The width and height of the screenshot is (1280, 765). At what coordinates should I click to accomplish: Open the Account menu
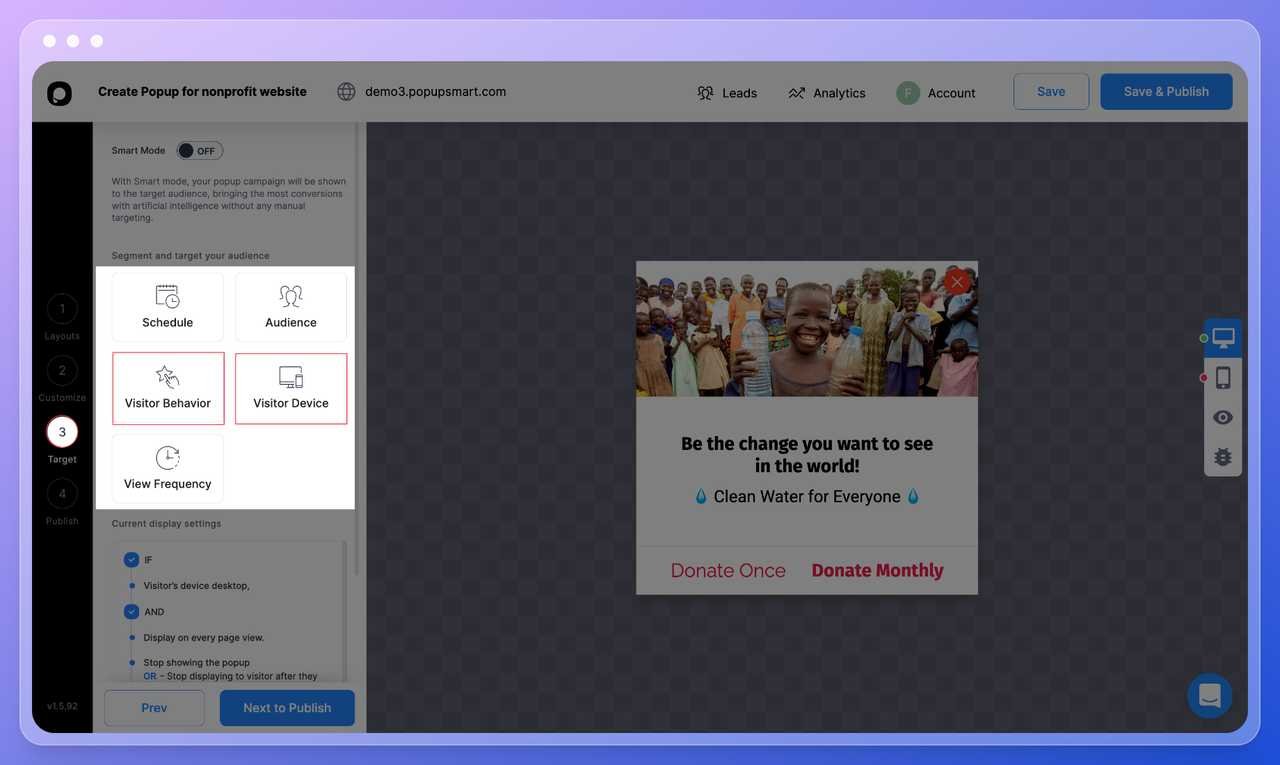(x=936, y=93)
